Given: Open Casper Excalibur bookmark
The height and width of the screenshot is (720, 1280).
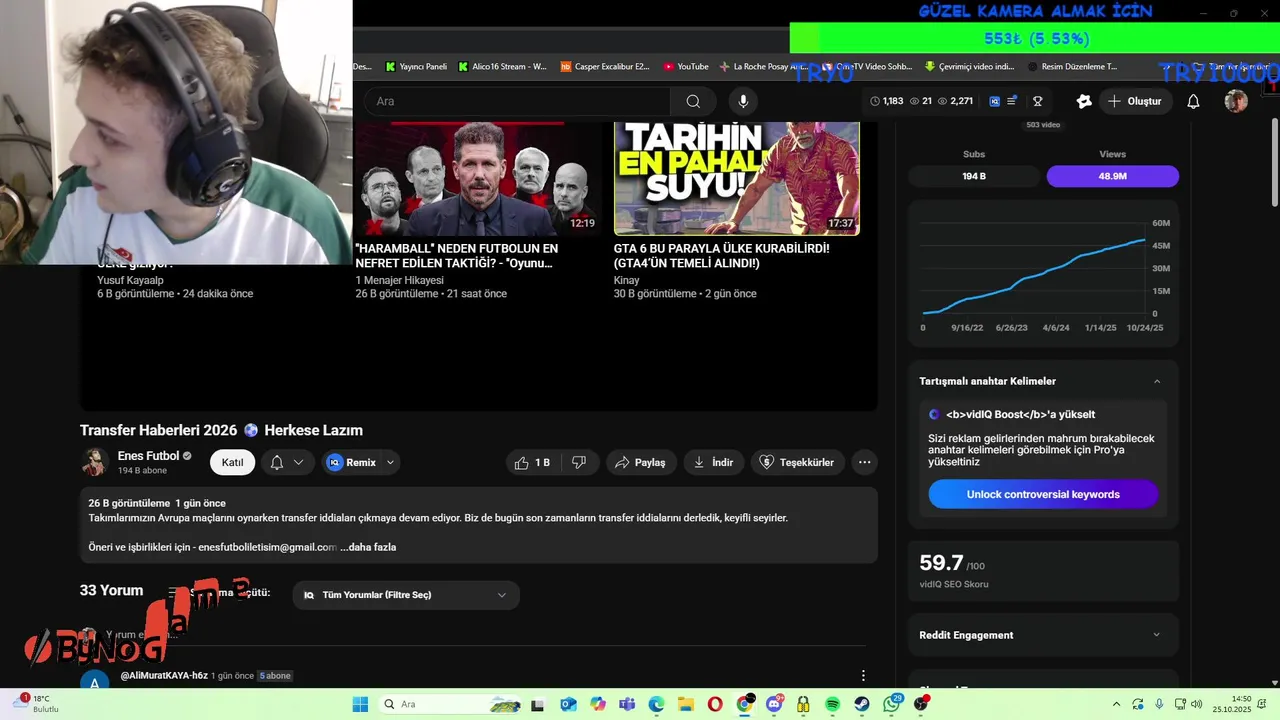Looking at the screenshot, I should tap(605, 67).
